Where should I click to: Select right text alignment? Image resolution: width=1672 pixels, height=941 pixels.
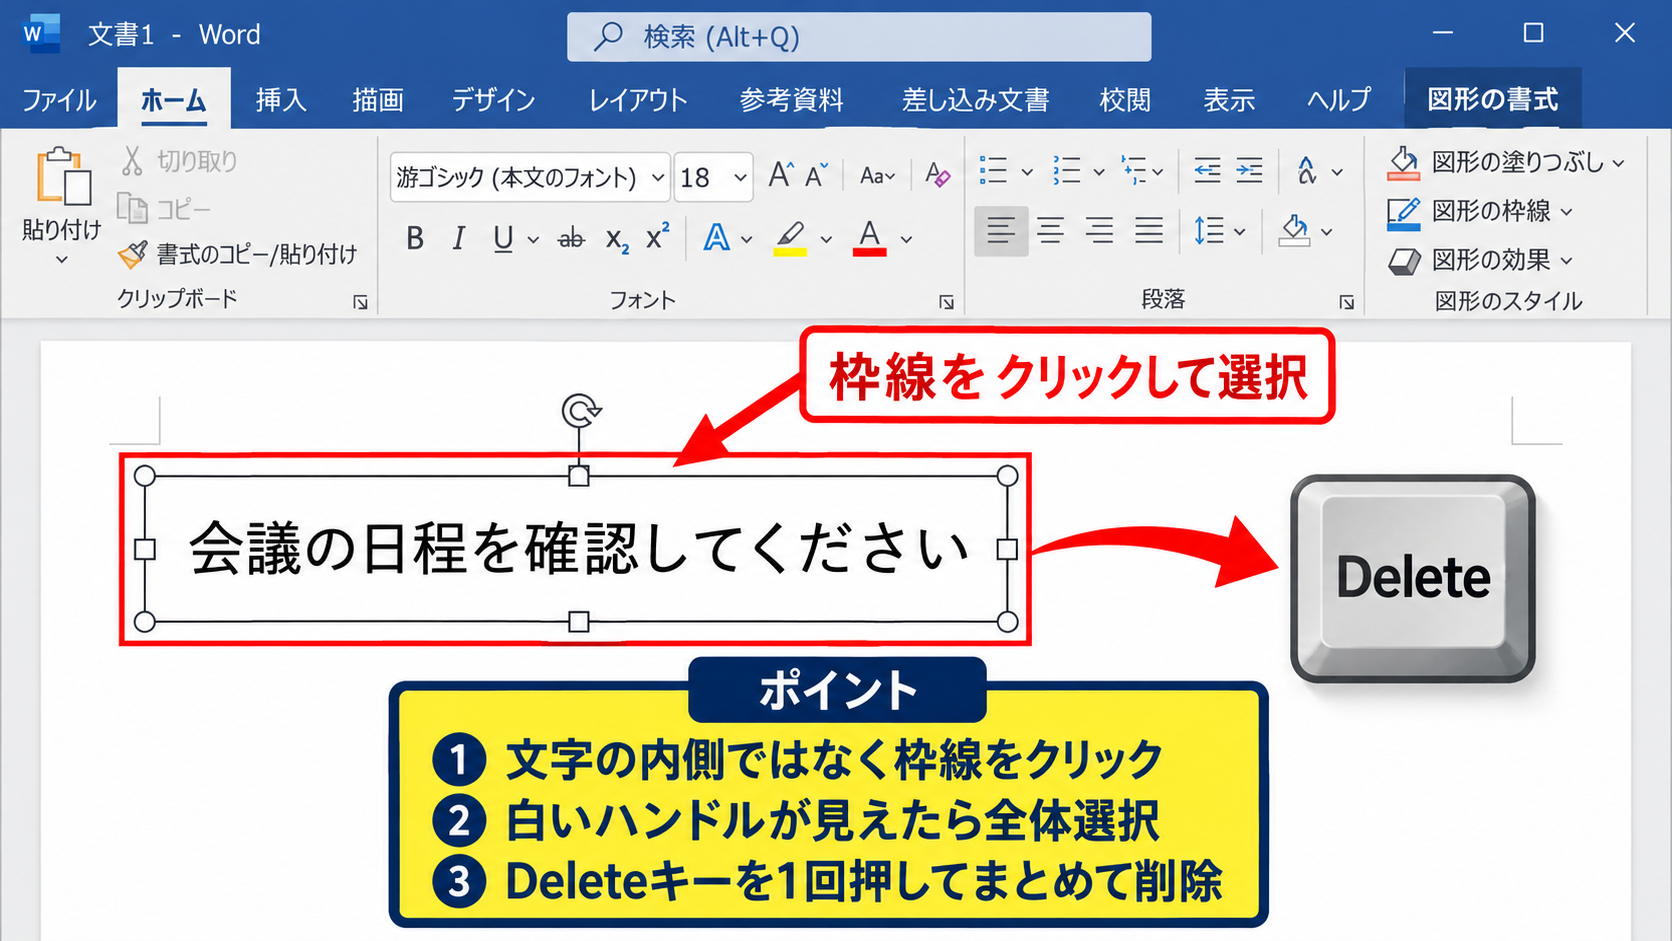pyautogui.click(x=1099, y=231)
